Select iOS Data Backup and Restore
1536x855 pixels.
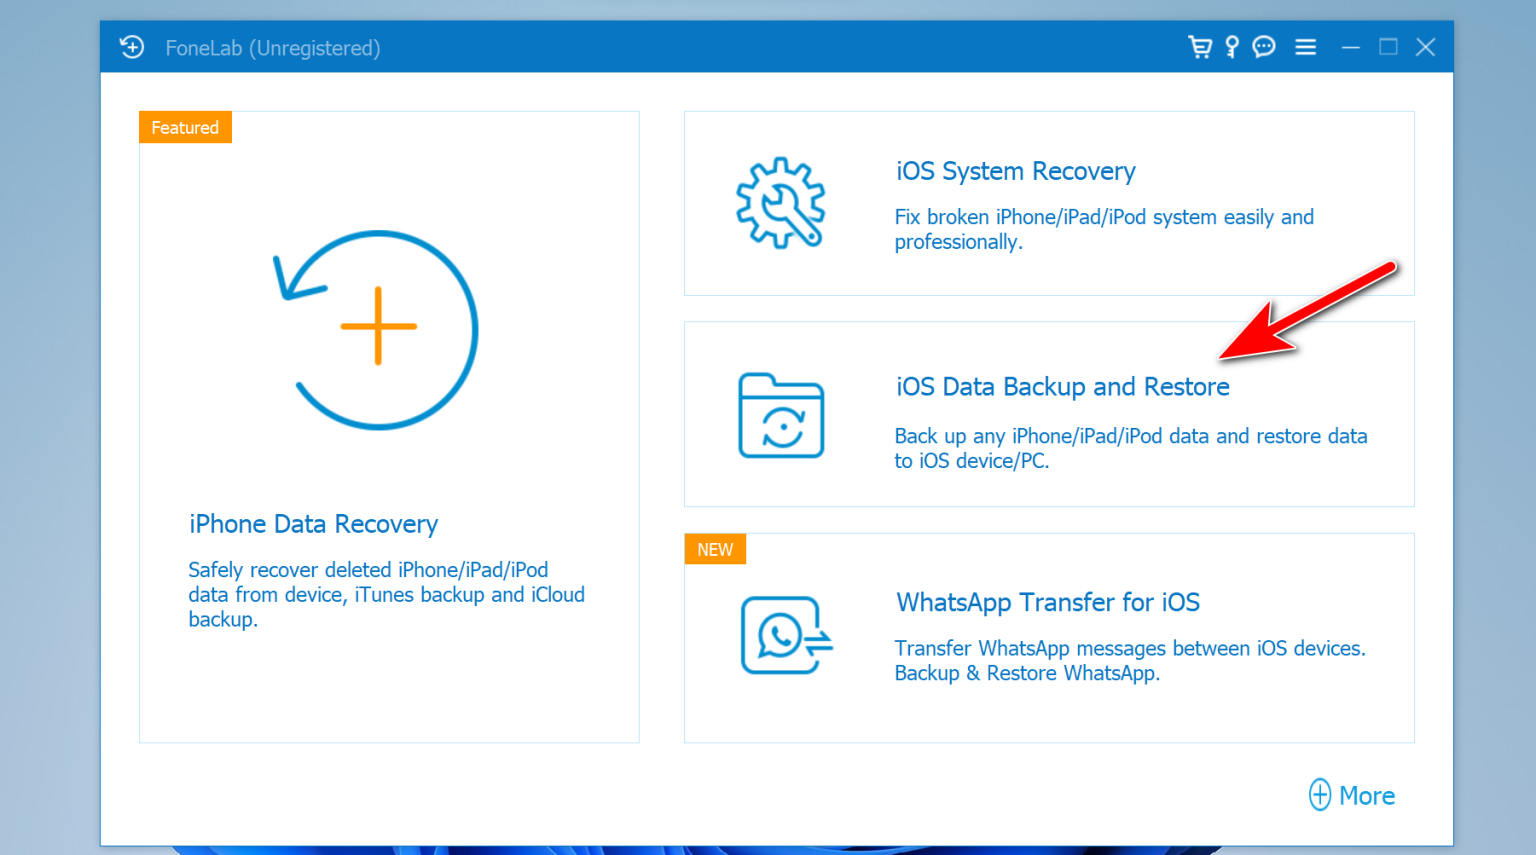pos(1062,386)
